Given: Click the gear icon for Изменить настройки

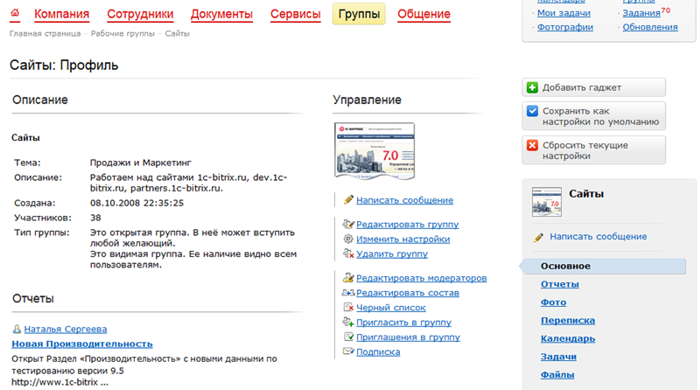Looking at the screenshot, I should (348, 239).
